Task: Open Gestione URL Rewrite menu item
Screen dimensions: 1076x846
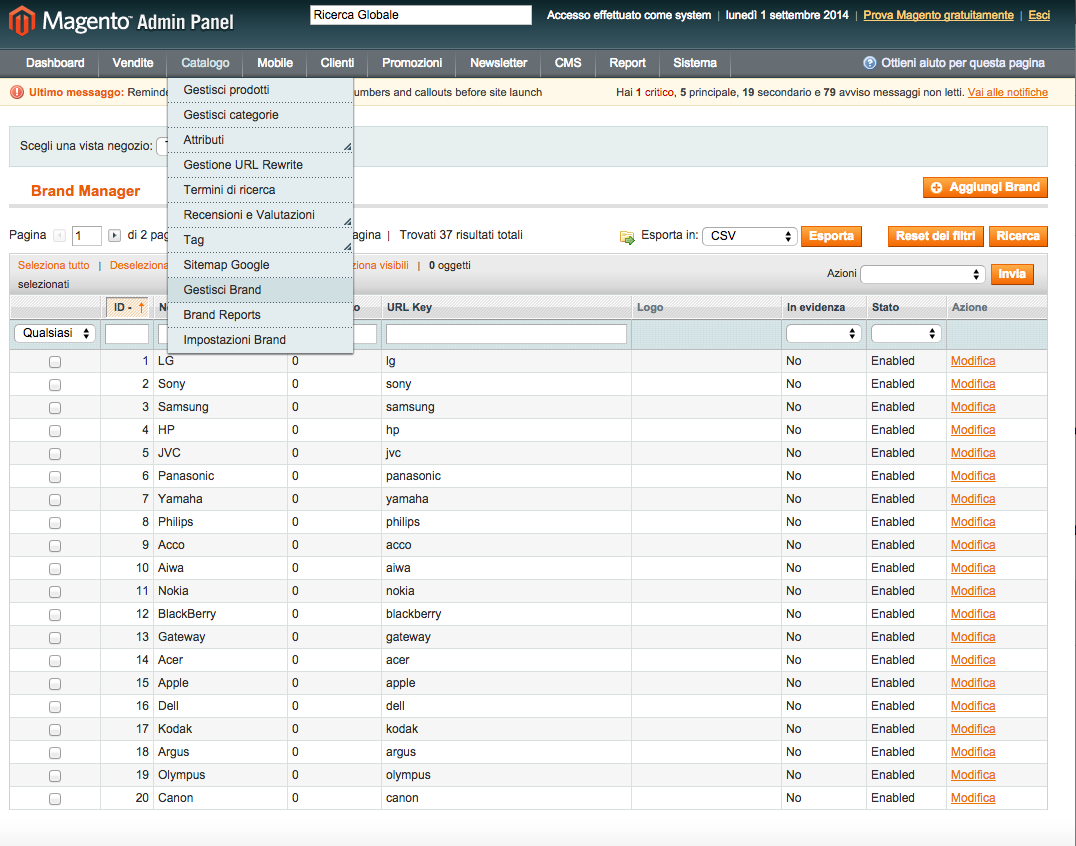Action: (x=260, y=165)
